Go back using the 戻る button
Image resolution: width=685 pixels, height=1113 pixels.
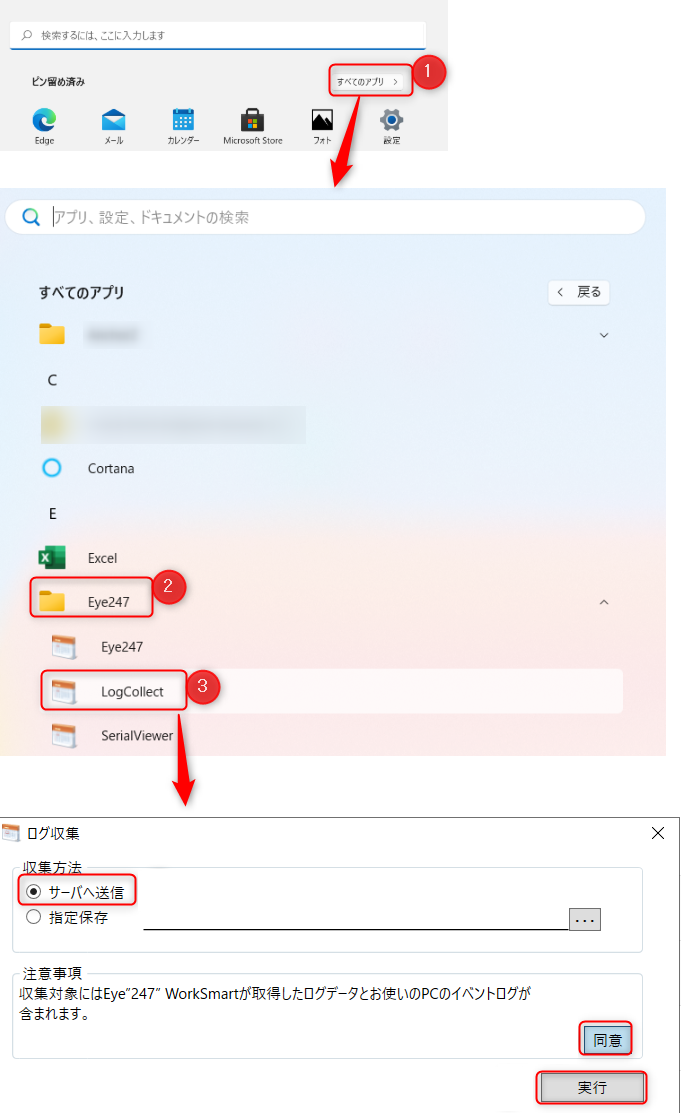coord(579,292)
